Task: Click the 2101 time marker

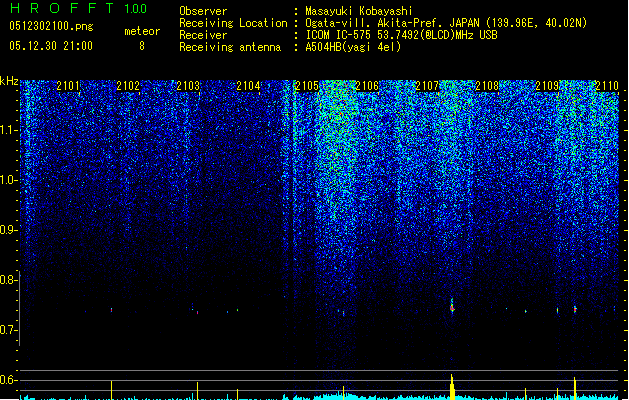Action: pyautogui.click(x=68, y=86)
